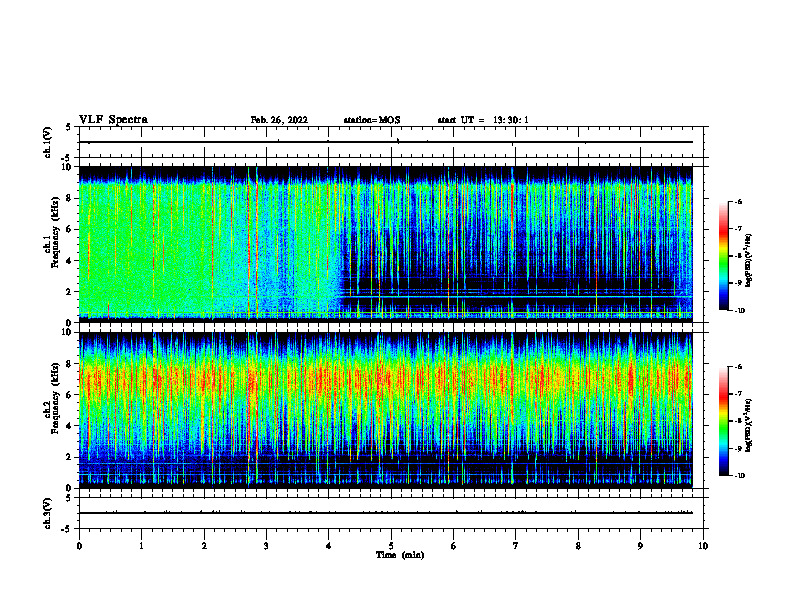Click the "VLF Spectra" plot title

tap(113, 120)
